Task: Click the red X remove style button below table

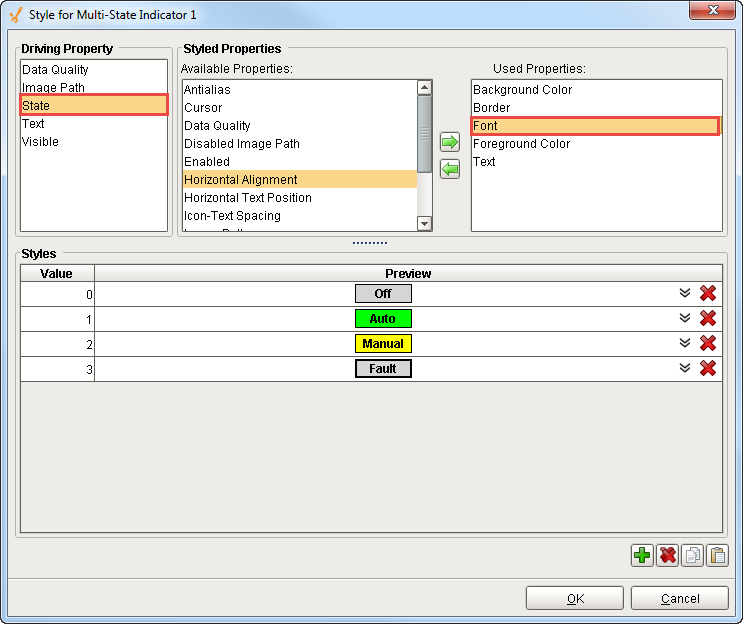Action: pyautogui.click(x=667, y=555)
